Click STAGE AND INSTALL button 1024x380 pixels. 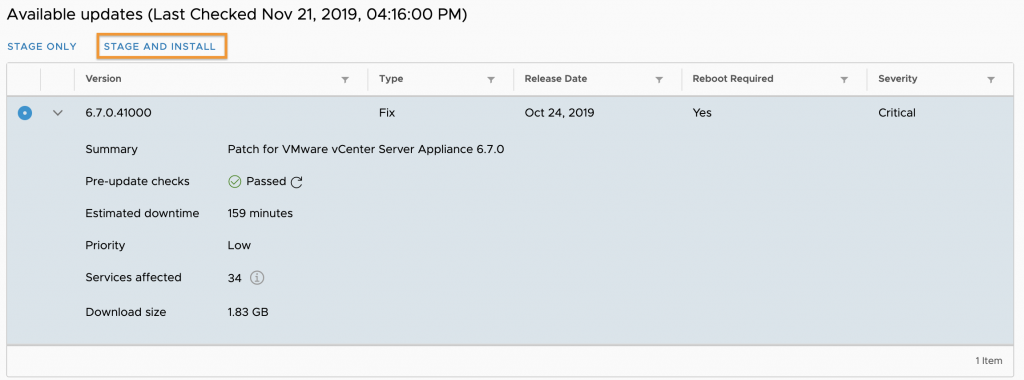pos(160,47)
